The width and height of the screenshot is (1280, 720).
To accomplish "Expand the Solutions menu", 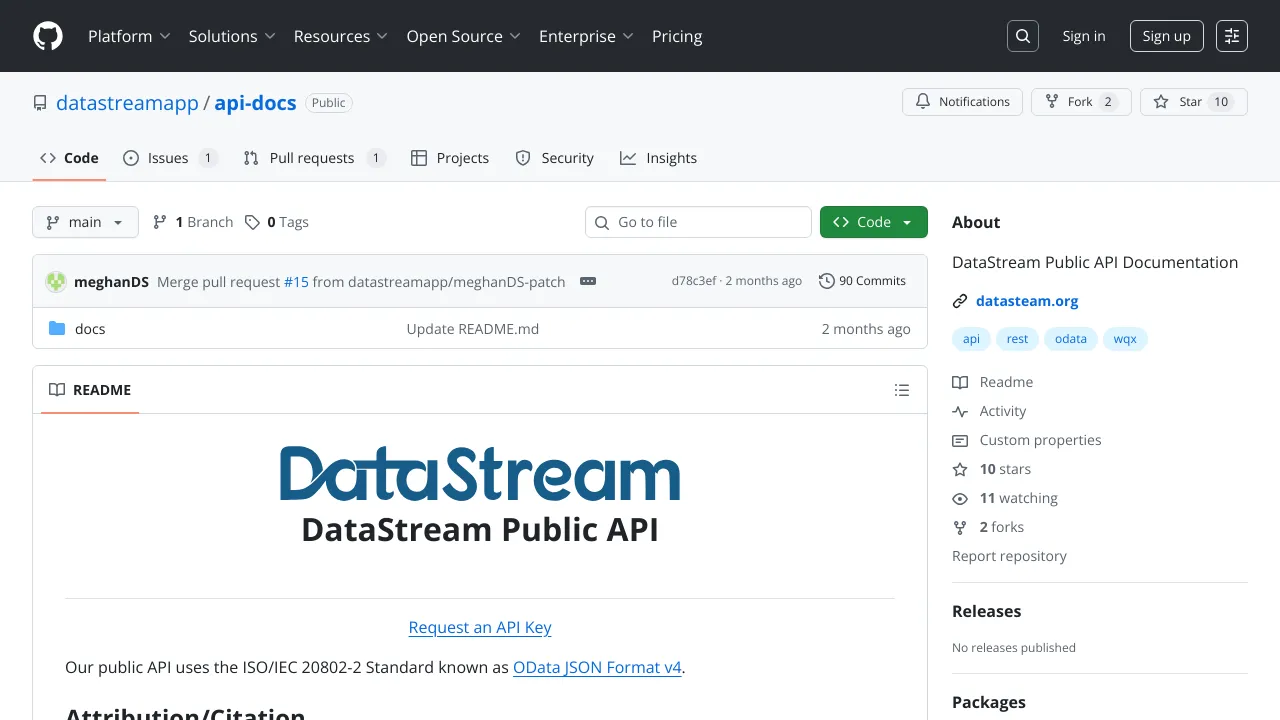I will click(x=232, y=36).
